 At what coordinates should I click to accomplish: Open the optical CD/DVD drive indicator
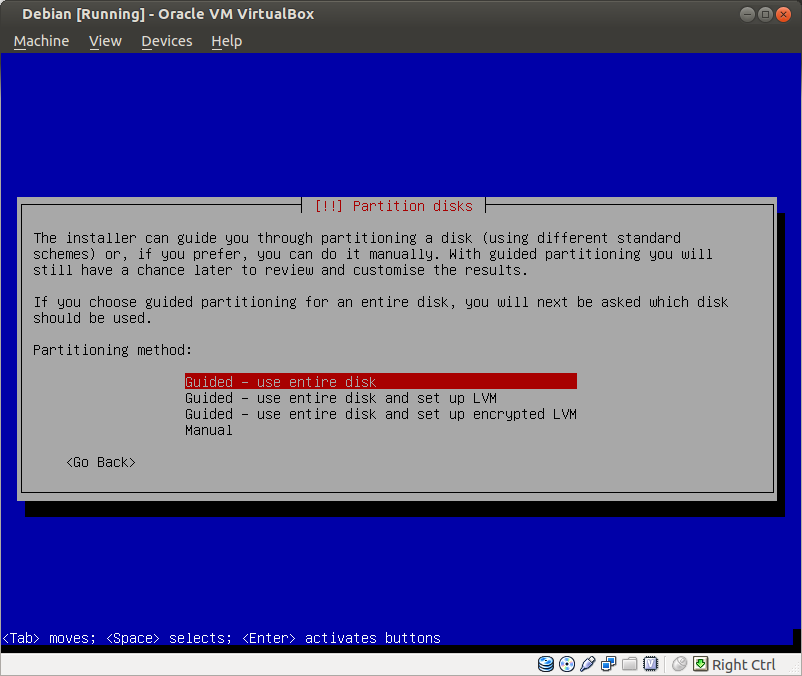[x=567, y=664]
